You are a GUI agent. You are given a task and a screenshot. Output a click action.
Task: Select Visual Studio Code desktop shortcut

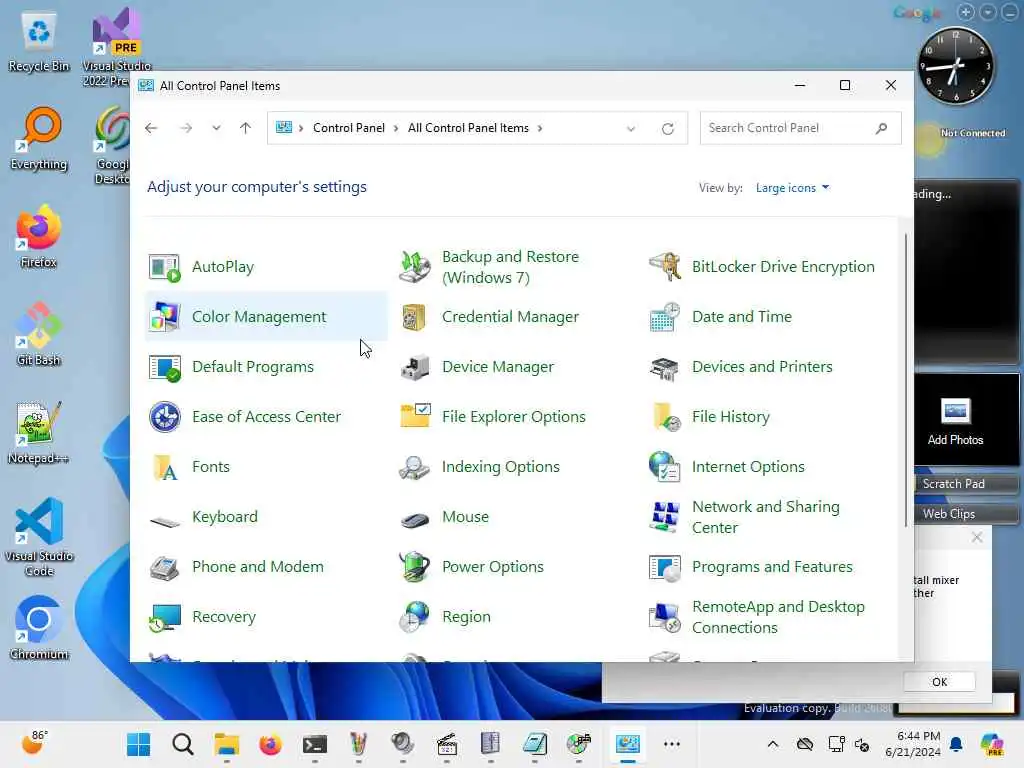click(39, 537)
